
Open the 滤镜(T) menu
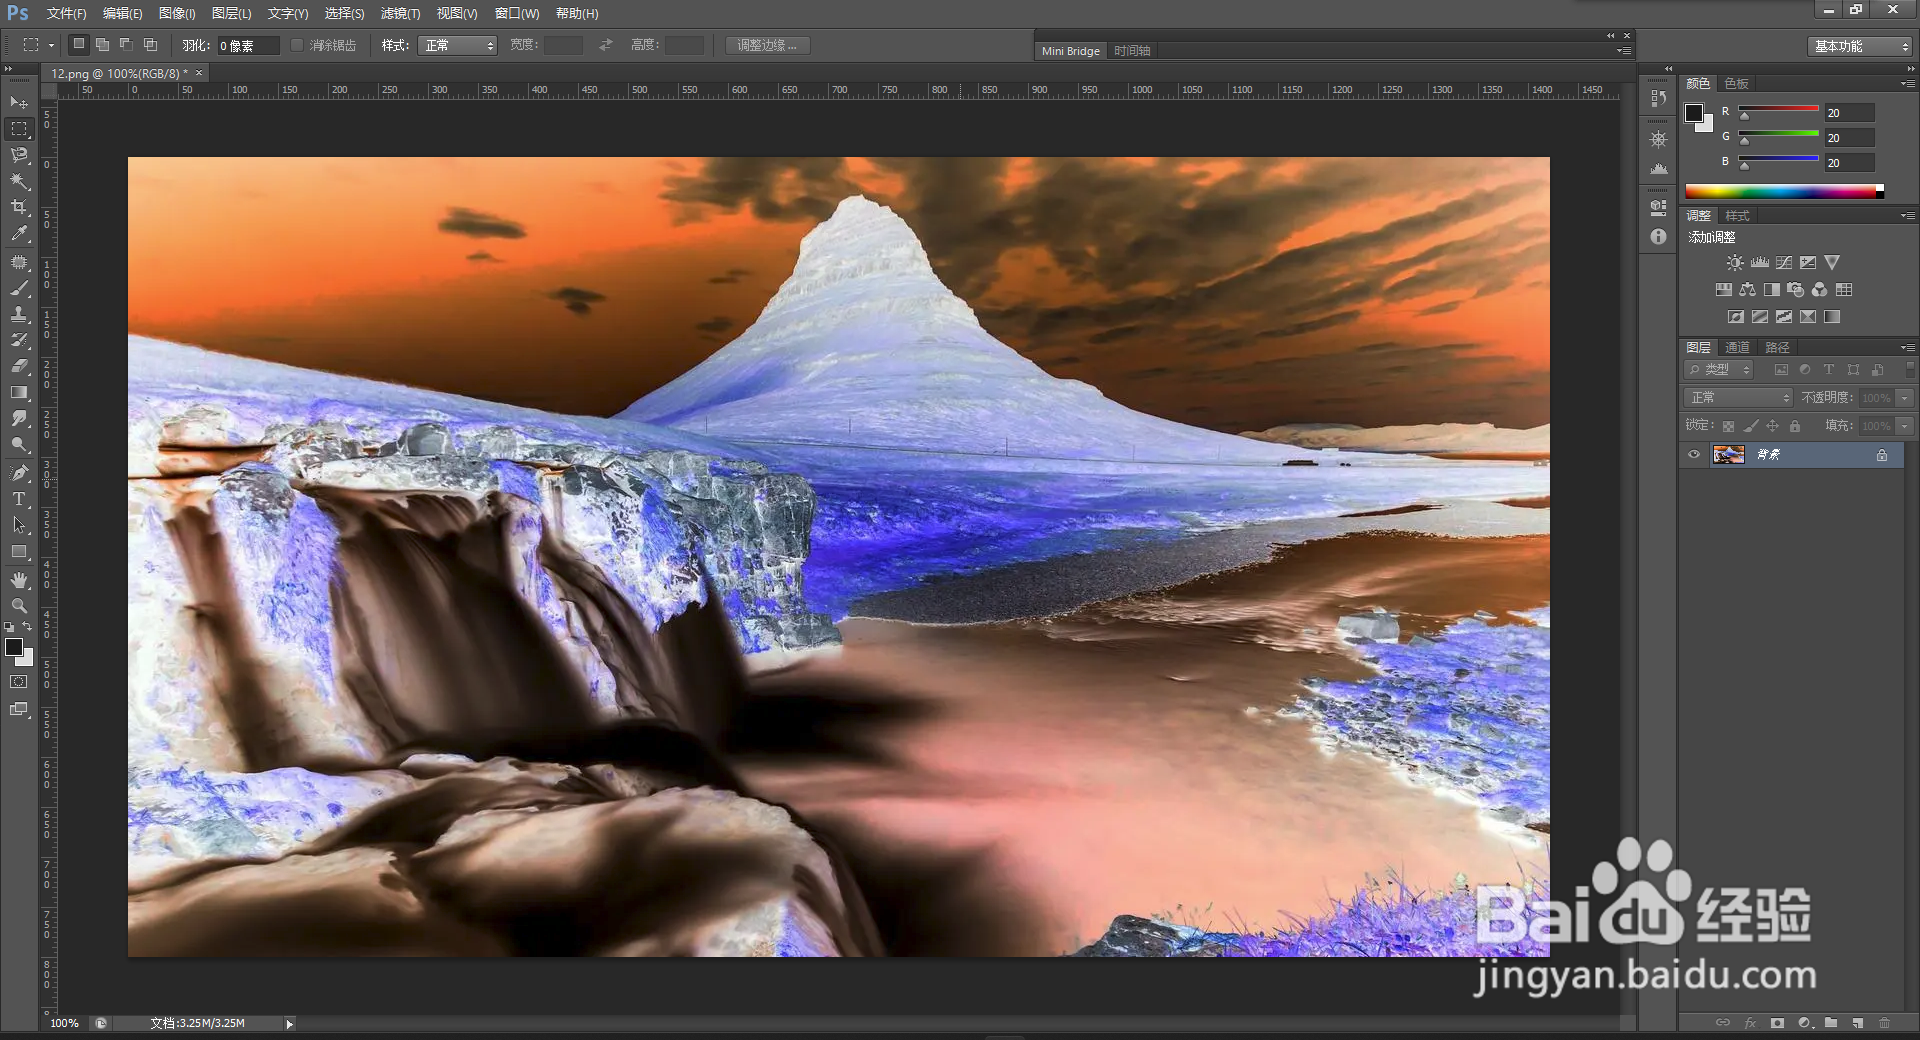click(400, 13)
